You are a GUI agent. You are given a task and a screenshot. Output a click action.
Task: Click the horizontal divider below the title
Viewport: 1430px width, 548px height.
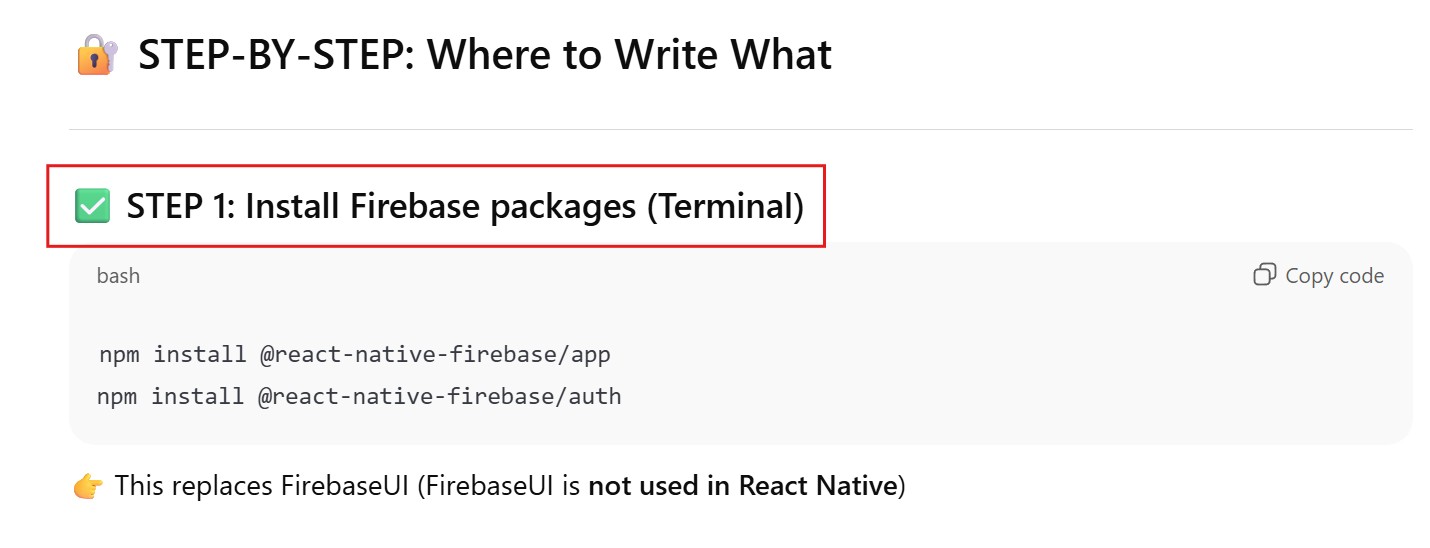coord(740,130)
